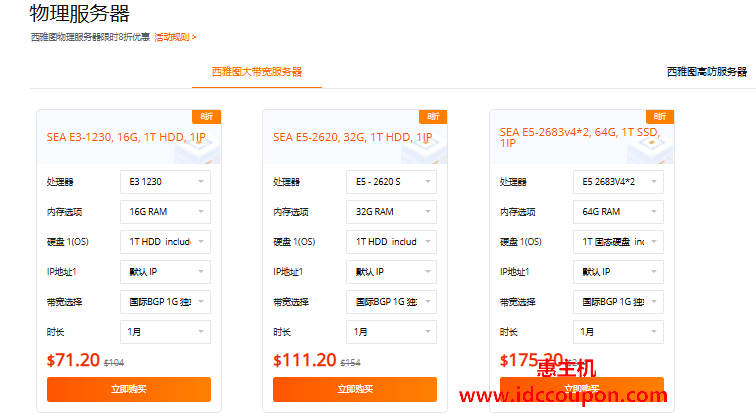Viewport: 756px width, 418px height.
Task: Click the server illustration on E3-1230 card
Action: coord(197,150)
